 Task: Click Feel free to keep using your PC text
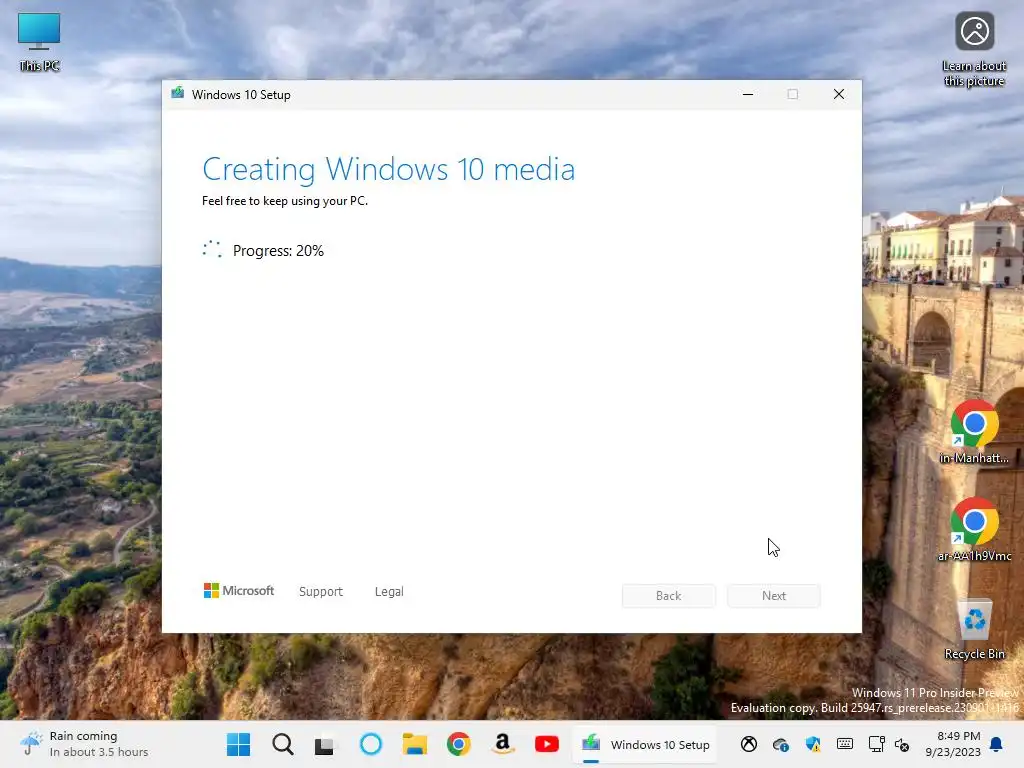tap(285, 201)
